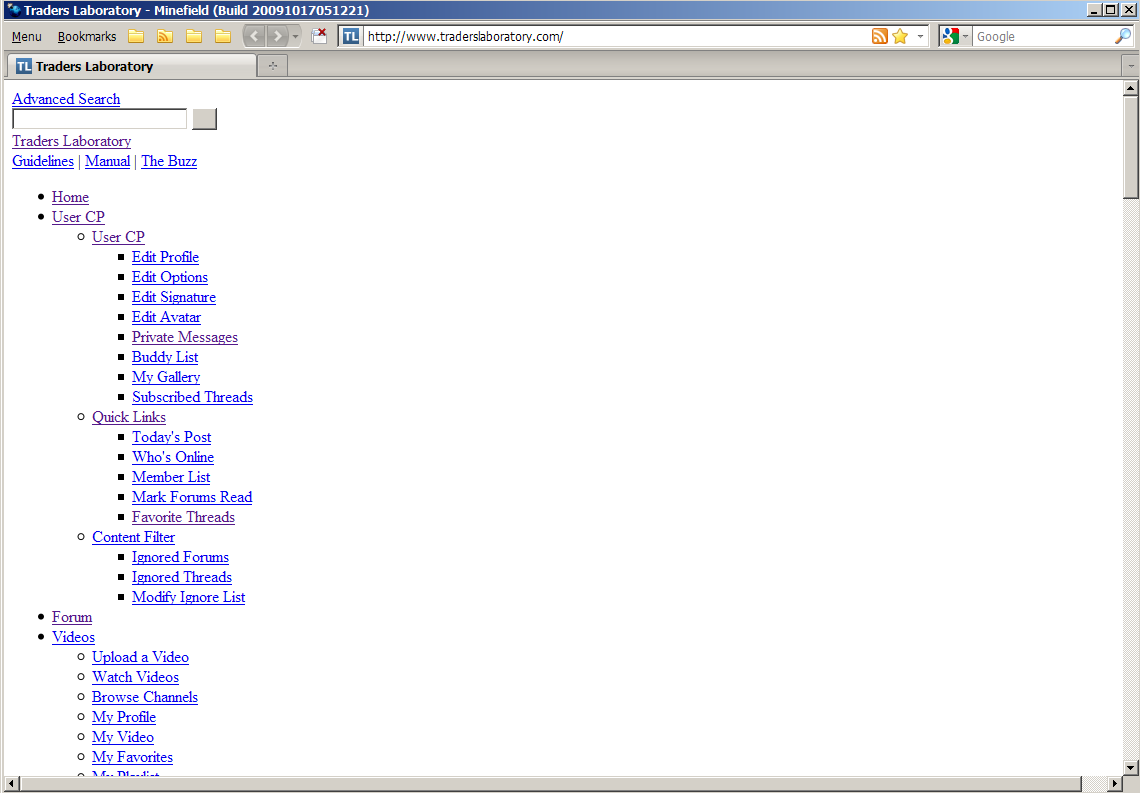Open Browse Channels

145,697
